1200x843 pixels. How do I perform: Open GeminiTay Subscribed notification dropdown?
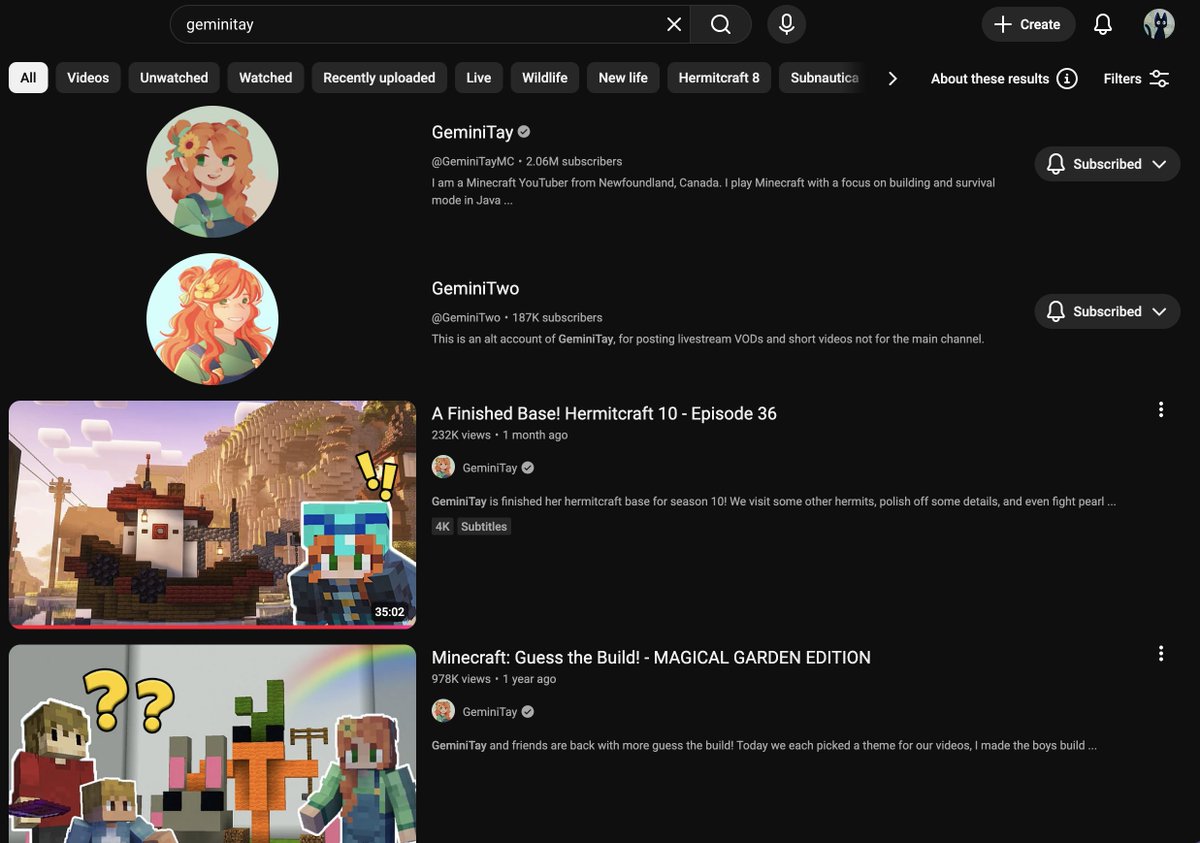click(1107, 164)
